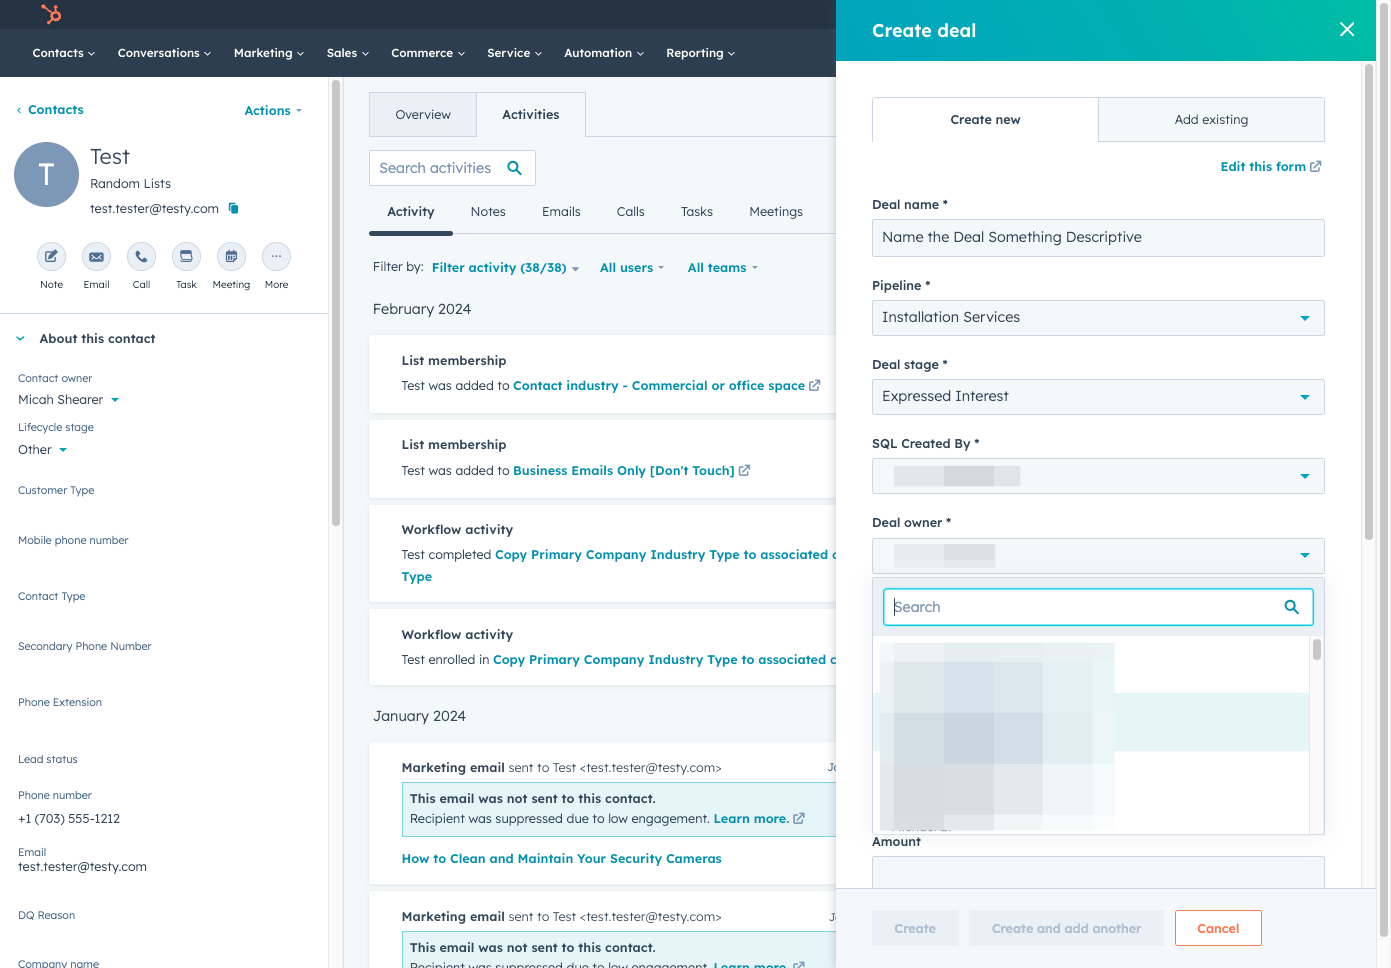Open the All users filter dropdown

point(632,268)
